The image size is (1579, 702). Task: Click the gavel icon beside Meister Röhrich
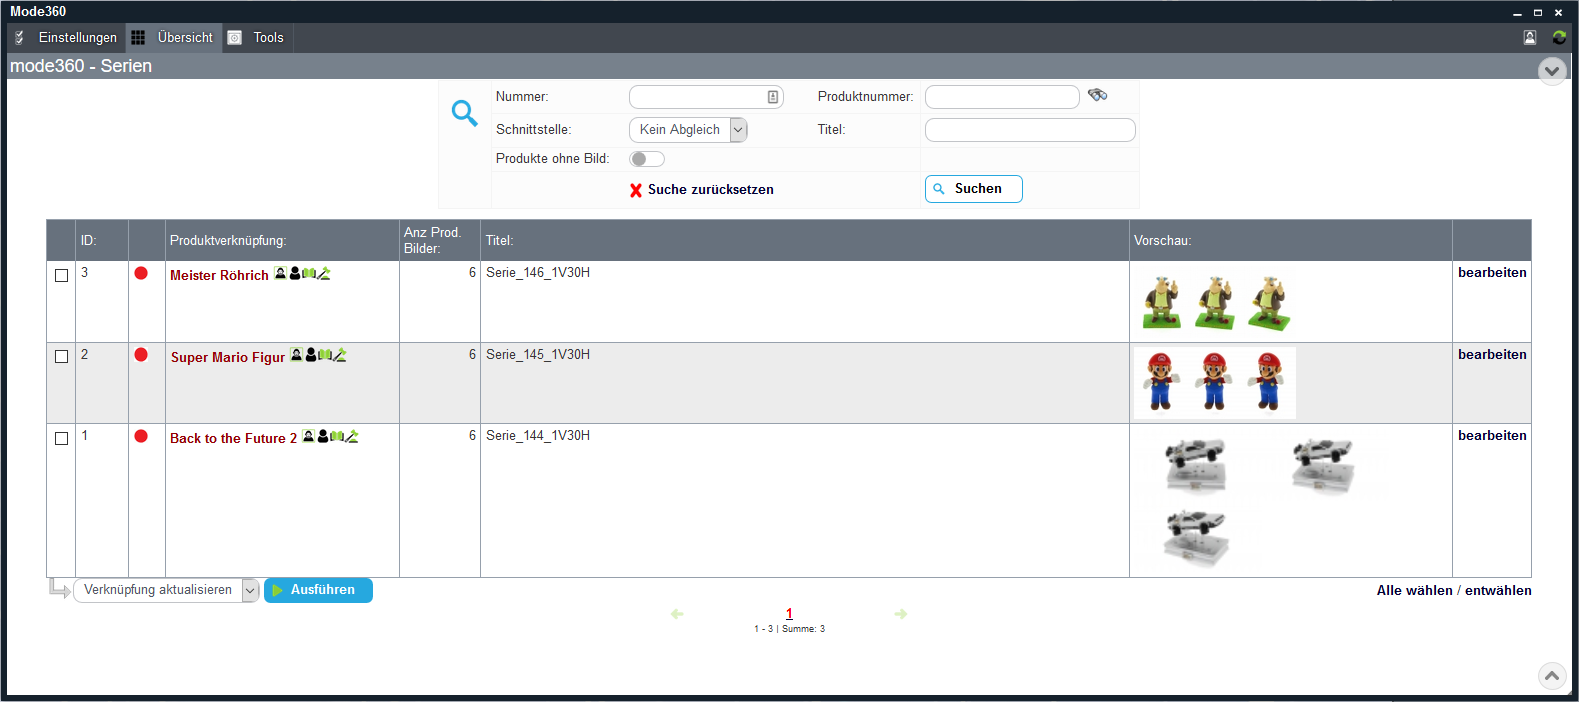(324, 273)
